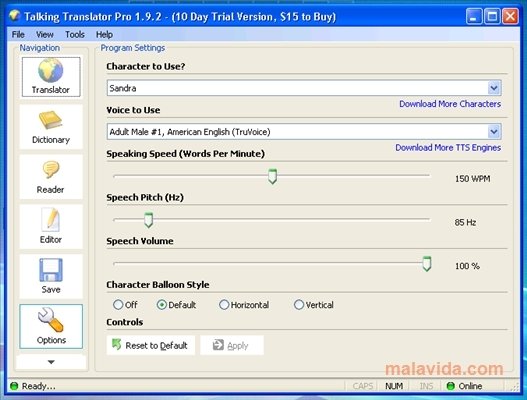Open the Character to Use dropdown
Image resolution: width=527 pixels, height=400 pixels.
(x=494, y=88)
